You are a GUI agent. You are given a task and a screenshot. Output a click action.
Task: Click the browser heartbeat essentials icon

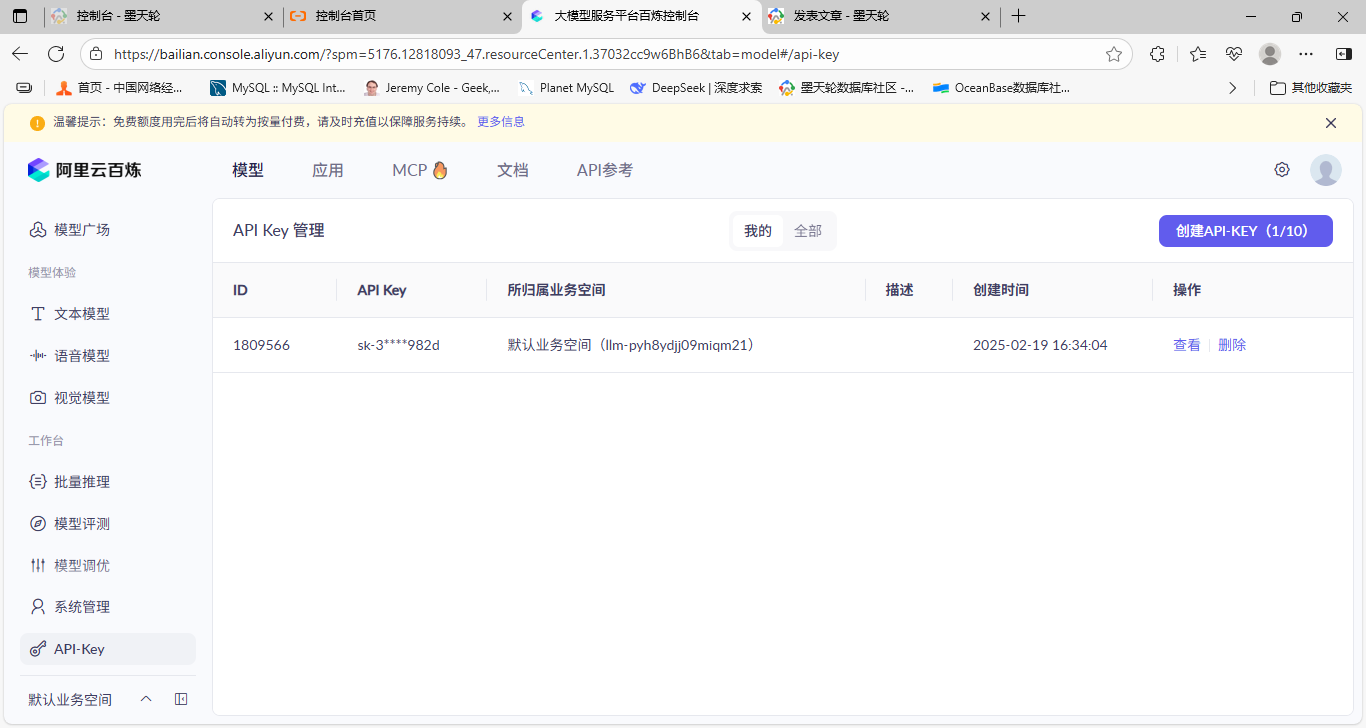click(1234, 54)
